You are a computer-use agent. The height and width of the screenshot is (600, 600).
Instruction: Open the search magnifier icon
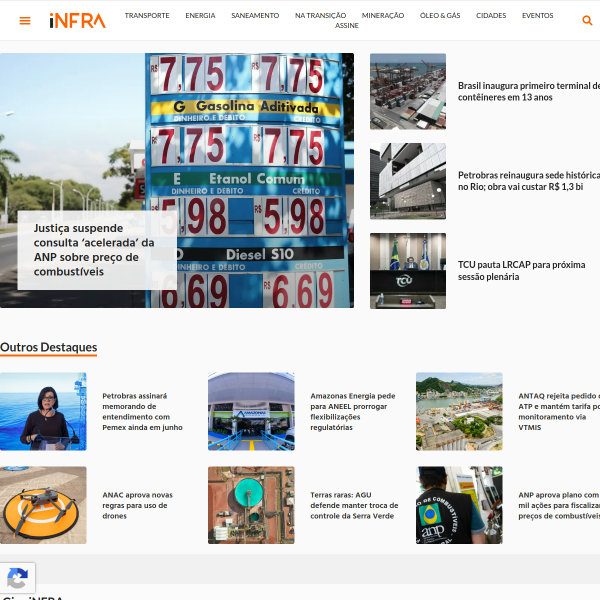pos(587,20)
